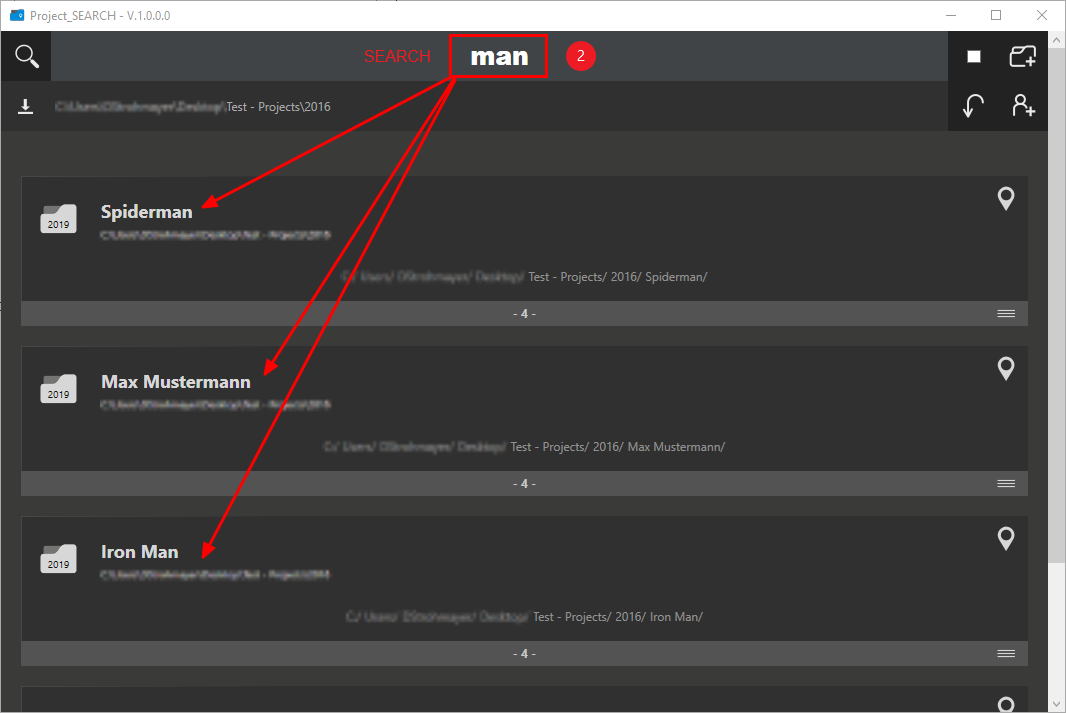Open the Spiderman 2019 folder icon
Screen dimensions: 1066x713
point(58,218)
